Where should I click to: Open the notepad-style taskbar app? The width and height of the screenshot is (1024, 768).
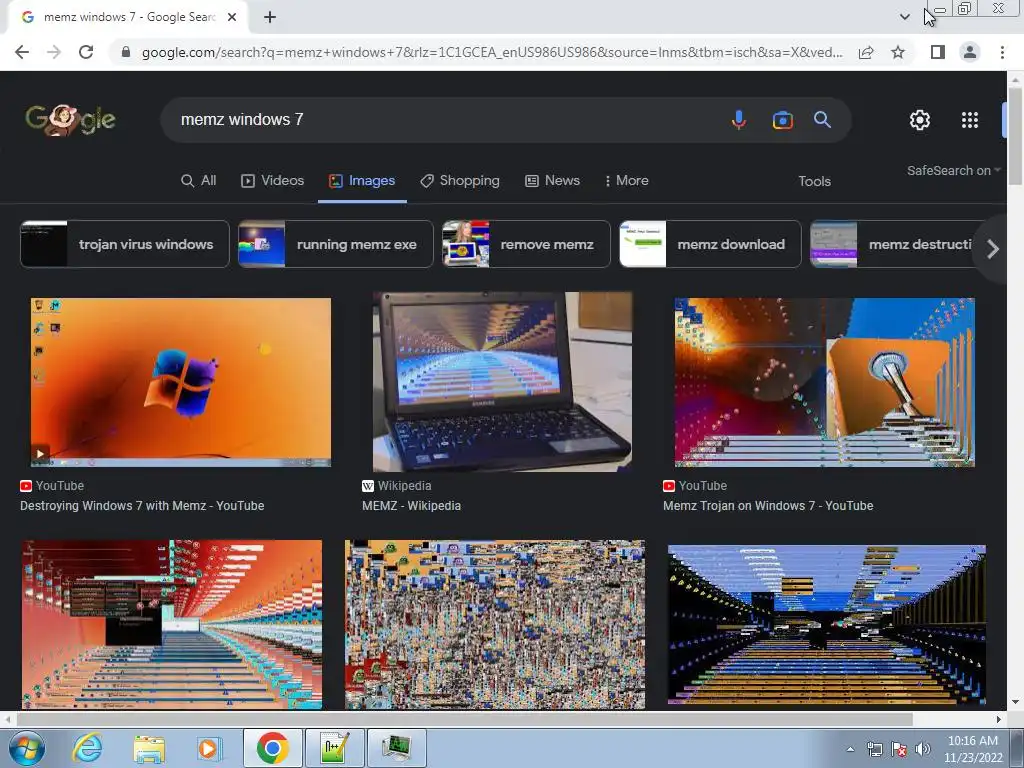click(334, 748)
